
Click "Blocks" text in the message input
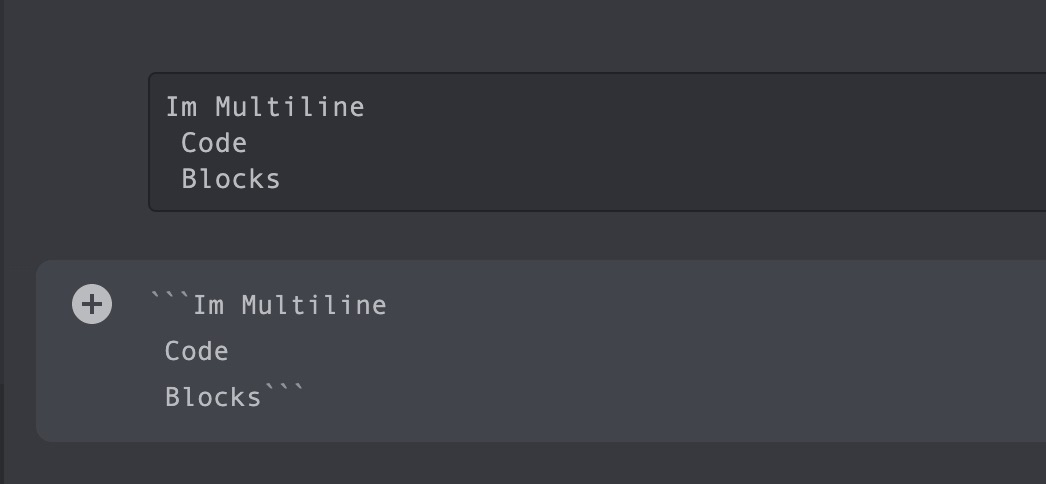(212, 397)
